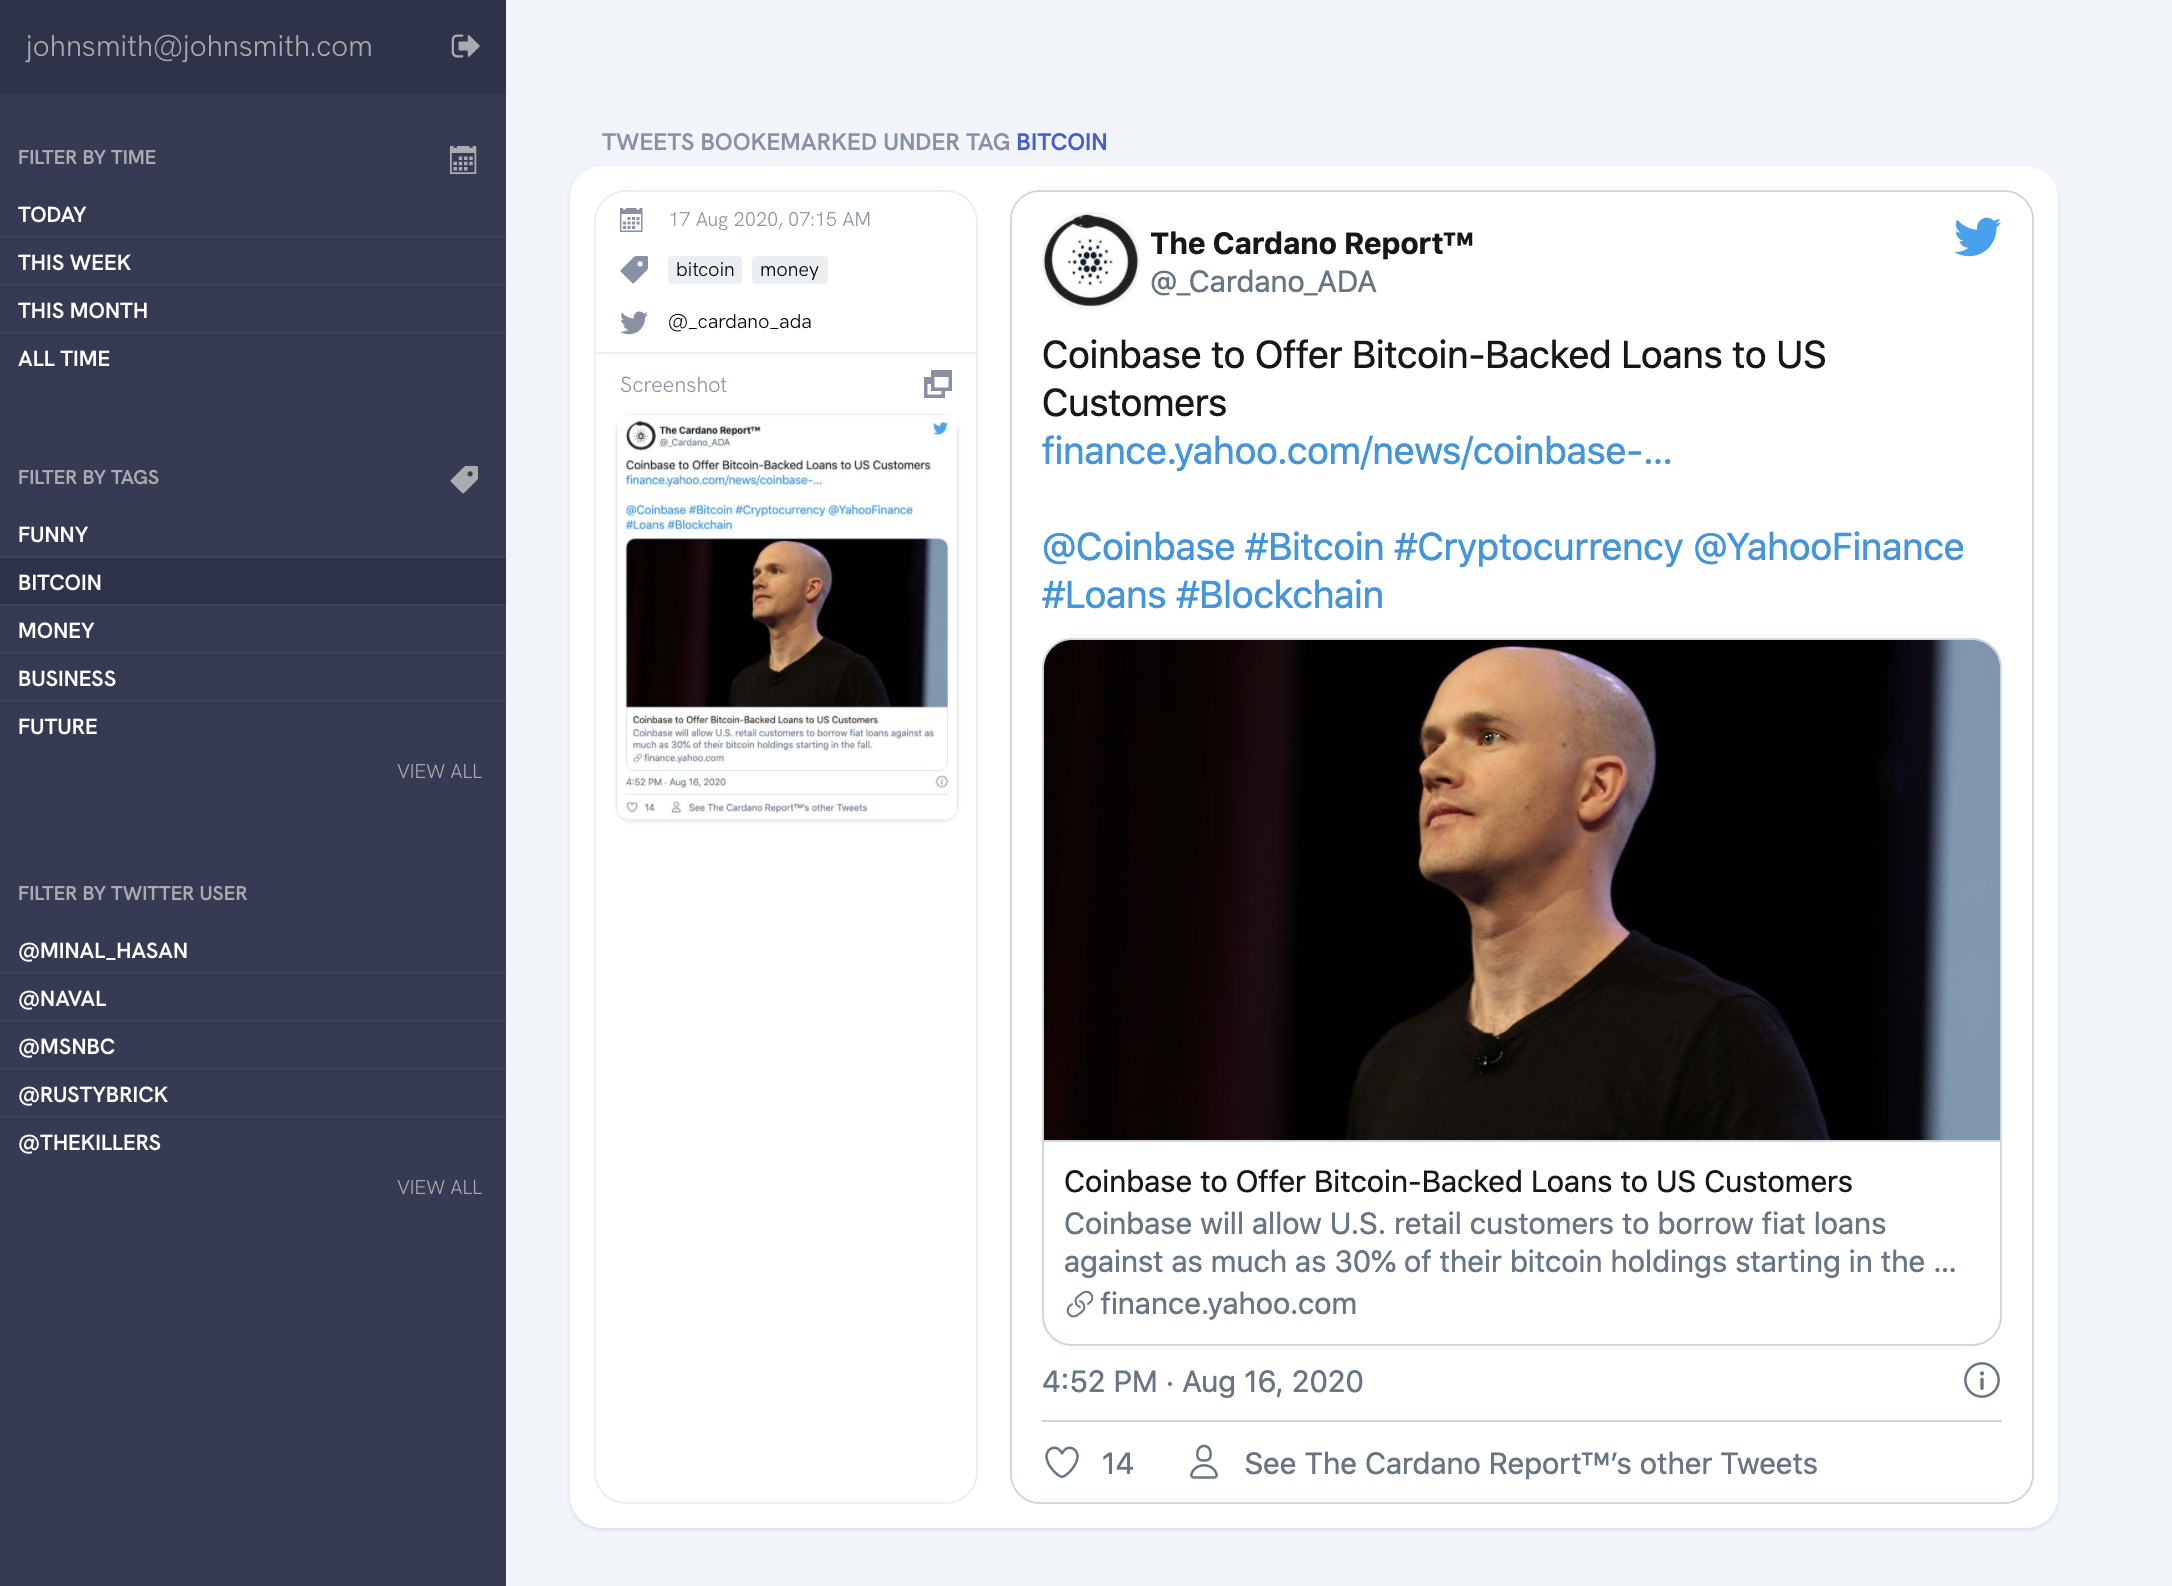This screenshot has width=2172, height=1586.
Task: Filter by user @NAVAL
Action: point(253,998)
